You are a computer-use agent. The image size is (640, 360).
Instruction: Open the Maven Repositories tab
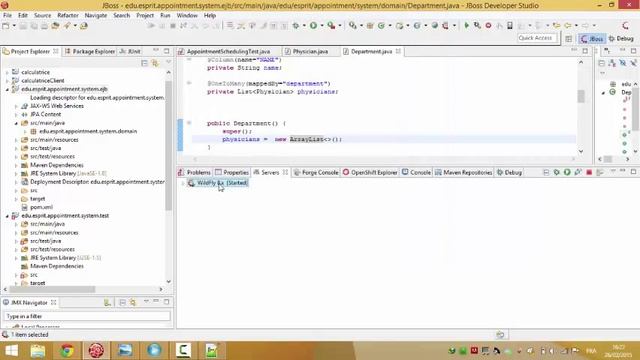tap(463, 172)
